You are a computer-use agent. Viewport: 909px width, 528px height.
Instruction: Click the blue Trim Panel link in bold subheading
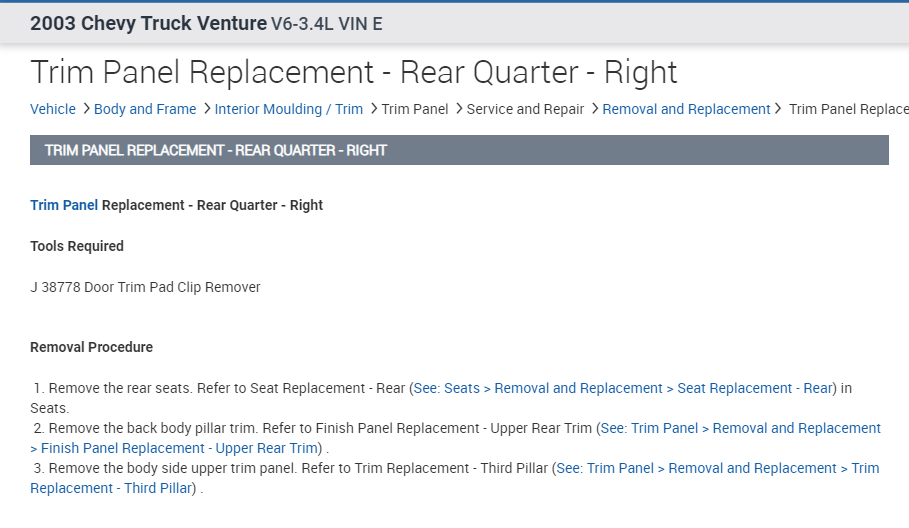click(x=64, y=205)
